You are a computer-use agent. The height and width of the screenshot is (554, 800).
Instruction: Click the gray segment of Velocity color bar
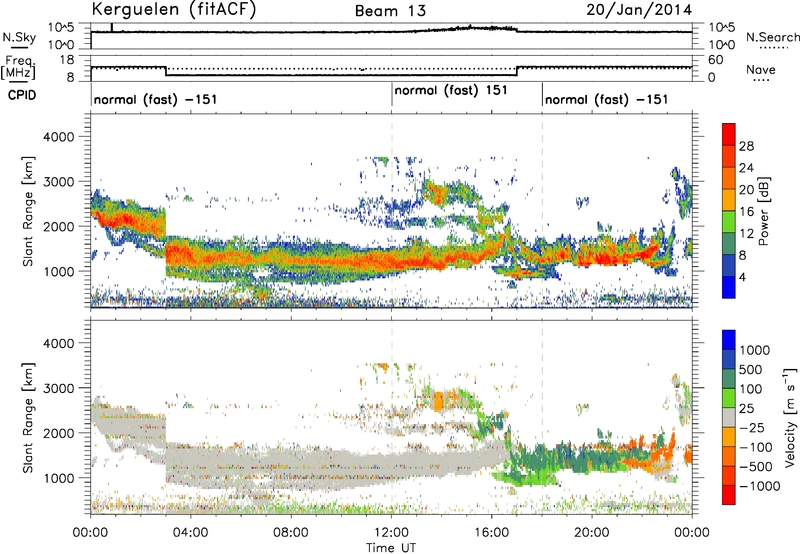tap(729, 417)
